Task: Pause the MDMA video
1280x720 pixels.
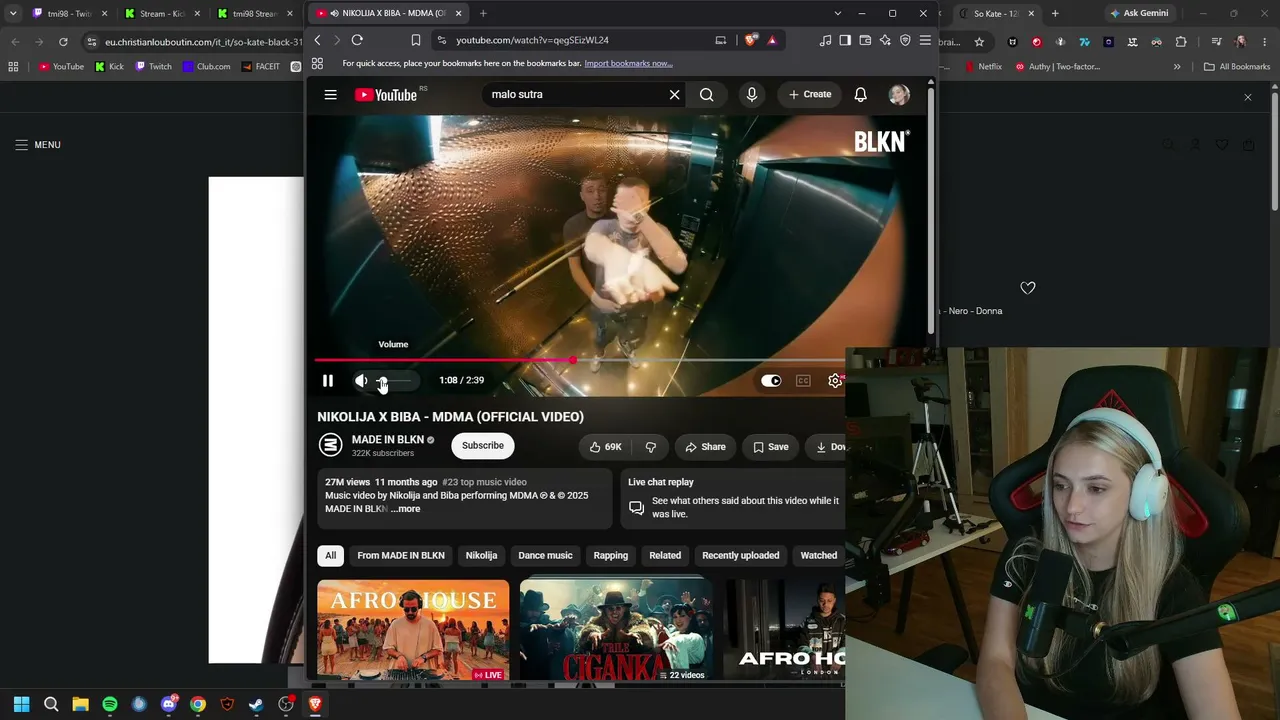Action: (x=327, y=381)
